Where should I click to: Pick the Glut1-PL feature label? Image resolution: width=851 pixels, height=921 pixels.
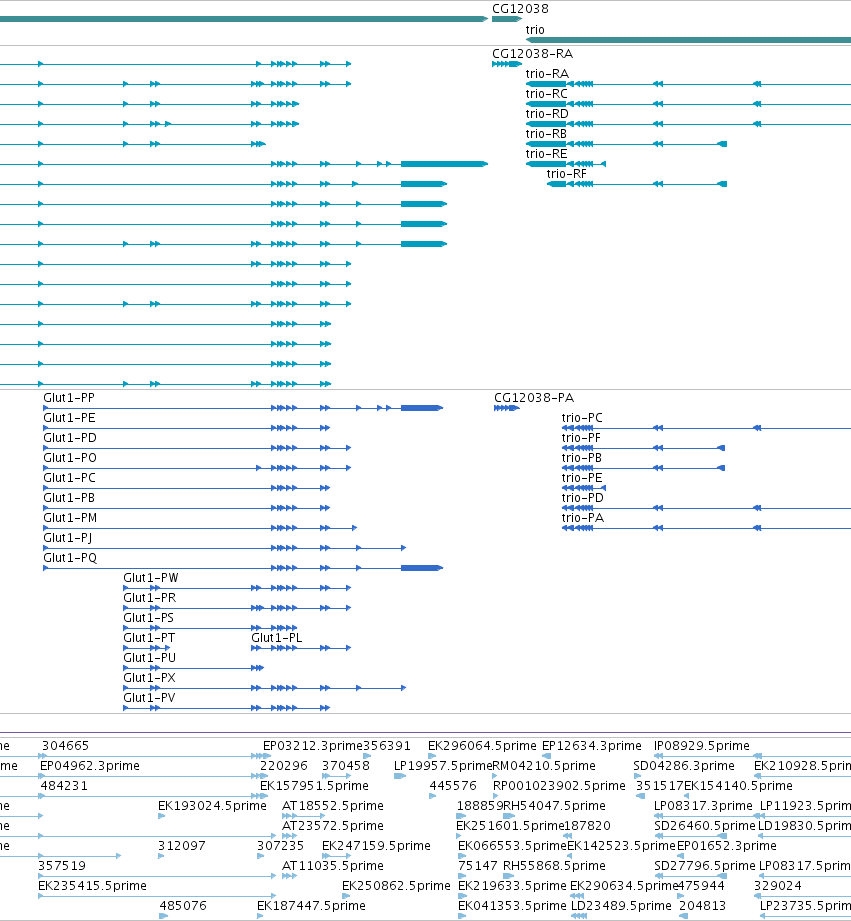(x=277, y=637)
